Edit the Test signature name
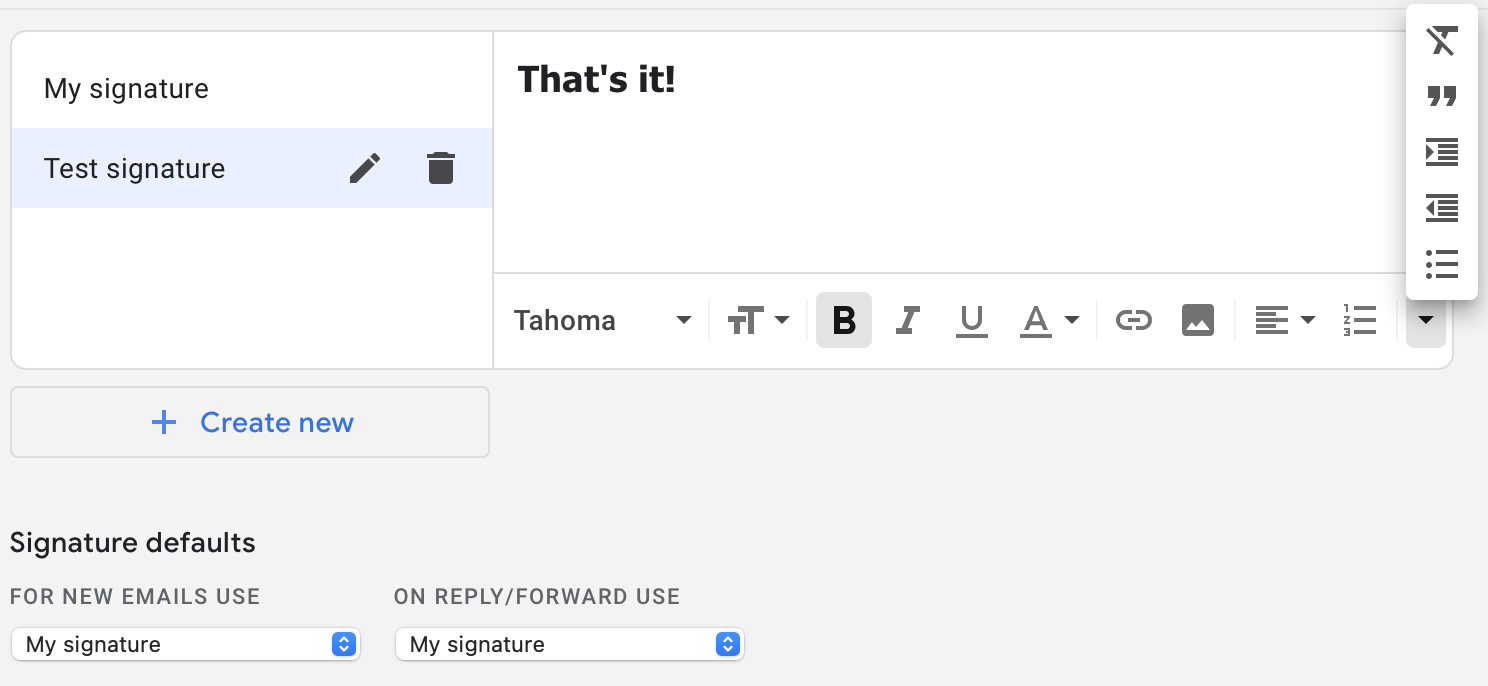1488x686 pixels. pyautogui.click(x=365, y=168)
